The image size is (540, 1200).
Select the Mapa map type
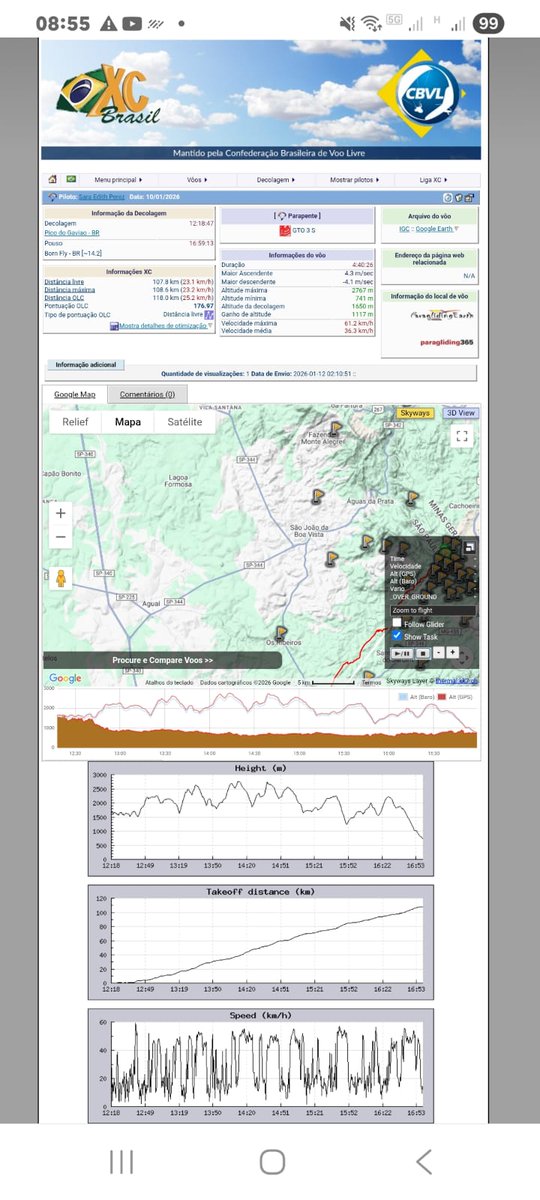128,422
